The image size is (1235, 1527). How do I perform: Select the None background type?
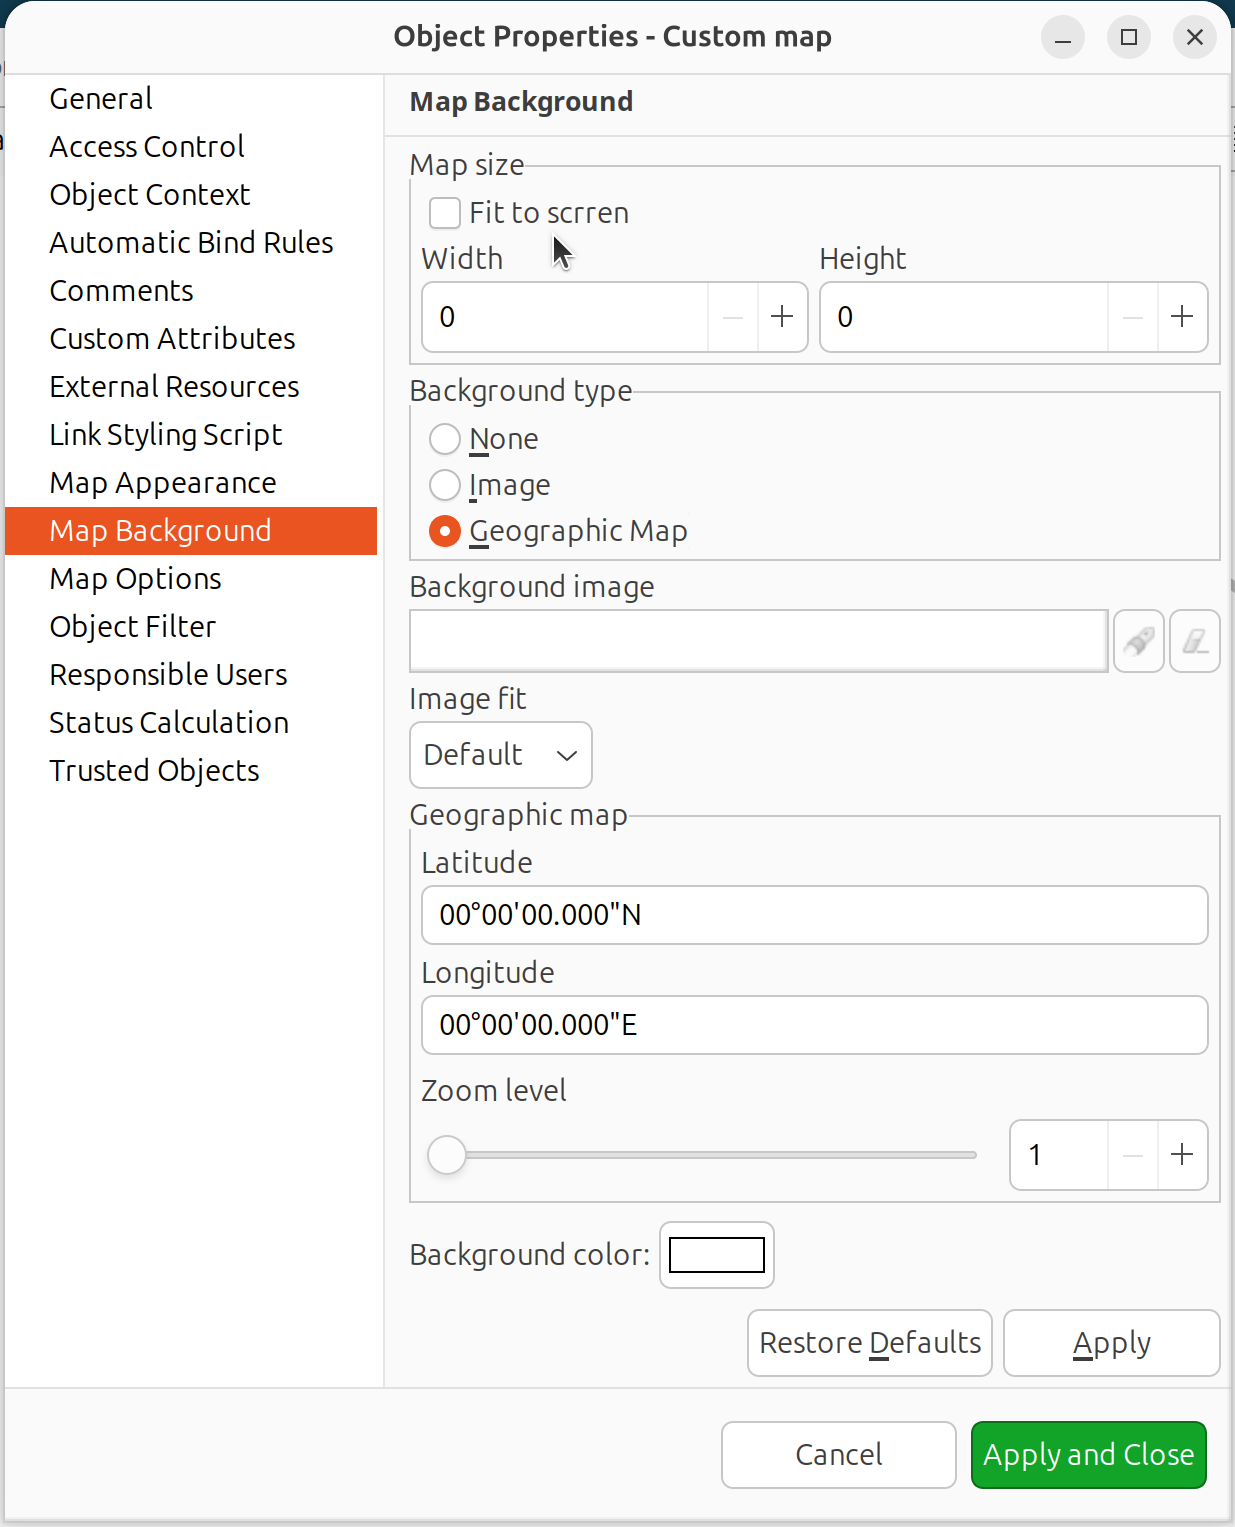click(x=445, y=439)
